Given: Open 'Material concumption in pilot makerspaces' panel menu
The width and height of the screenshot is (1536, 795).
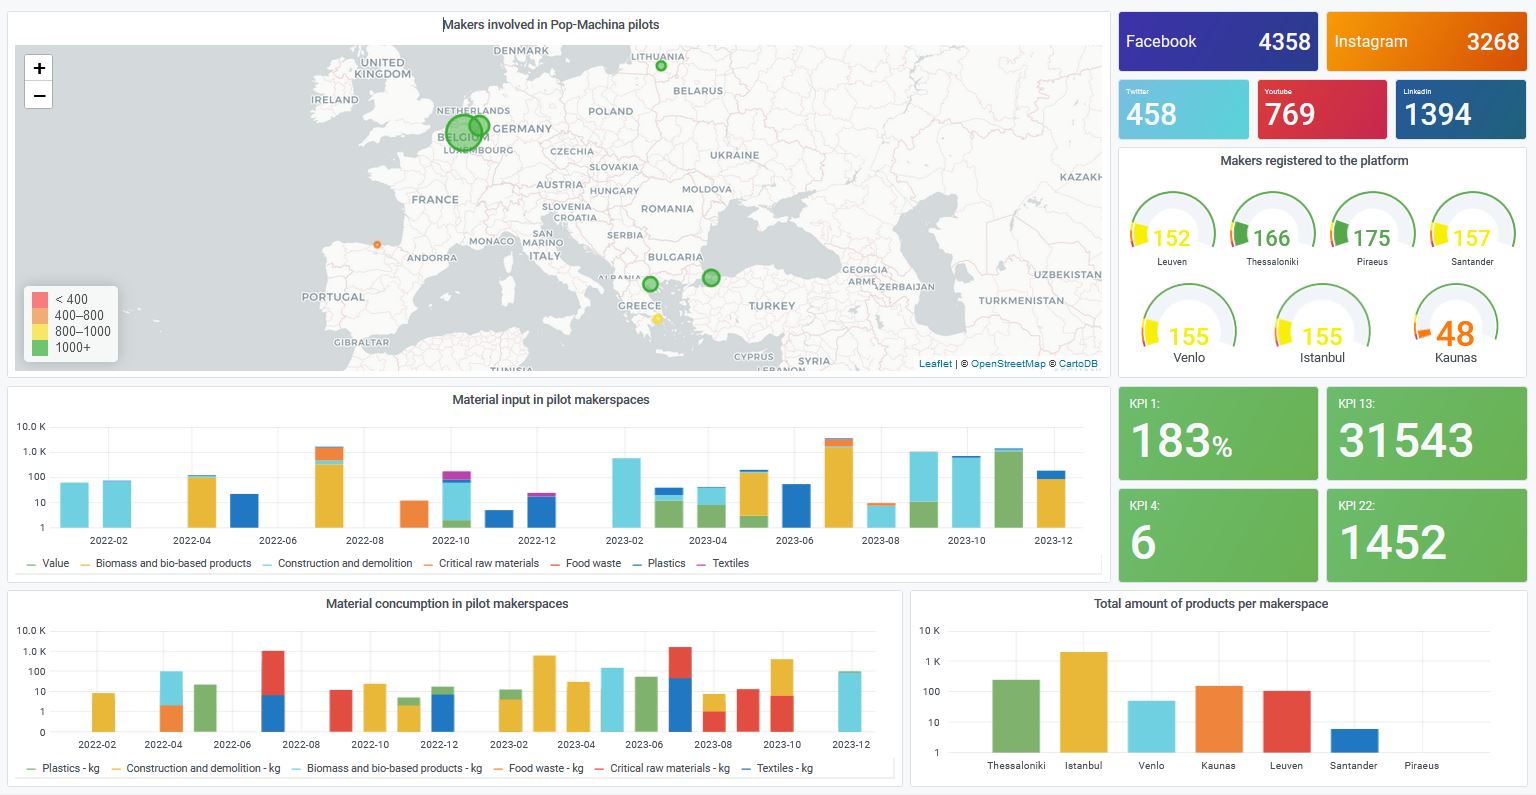Looking at the screenshot, I should (447, 604).
